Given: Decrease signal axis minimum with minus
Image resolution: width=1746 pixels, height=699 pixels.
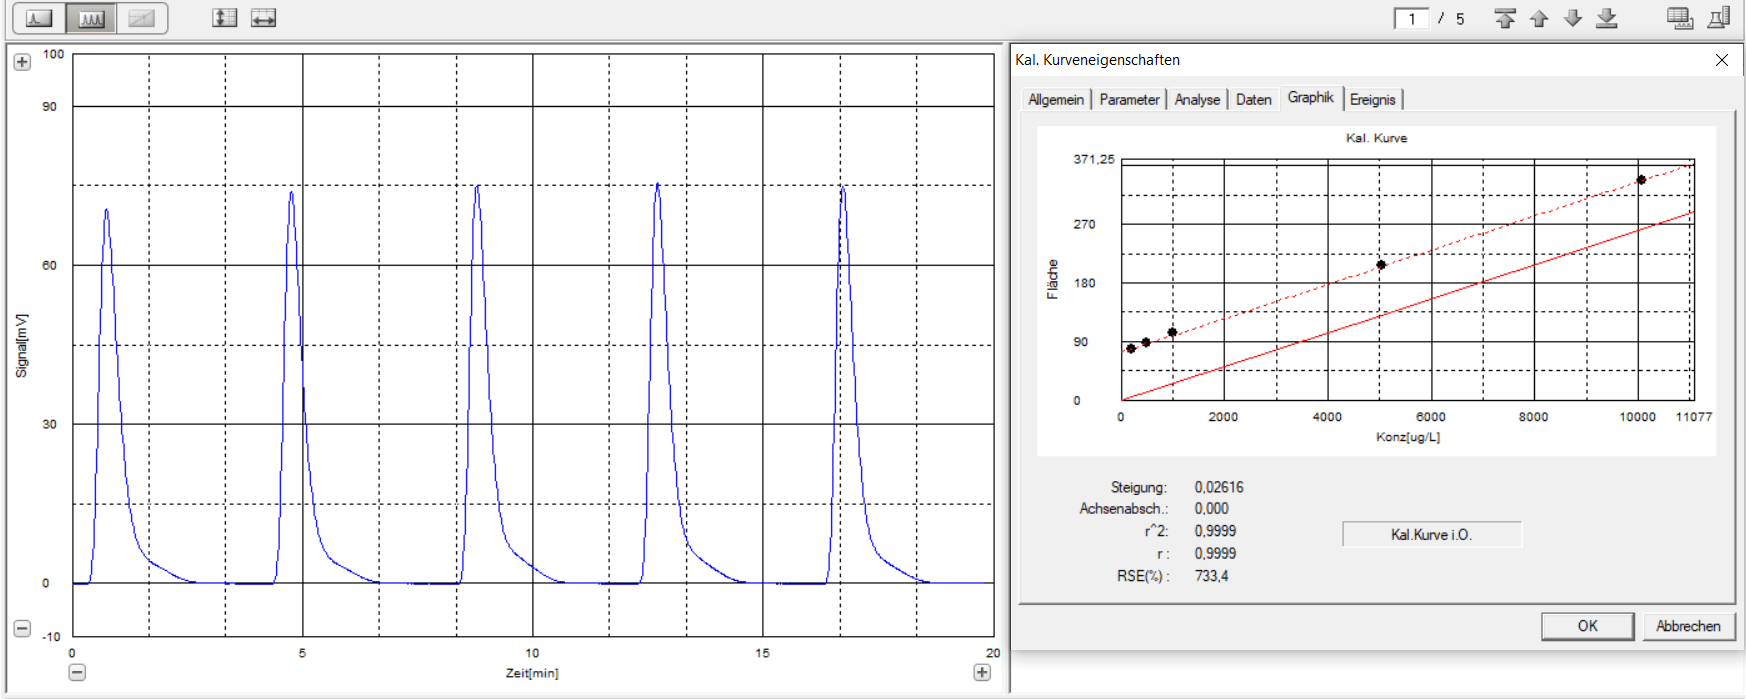Looking at the screenshot, I should tap(22, 628).
